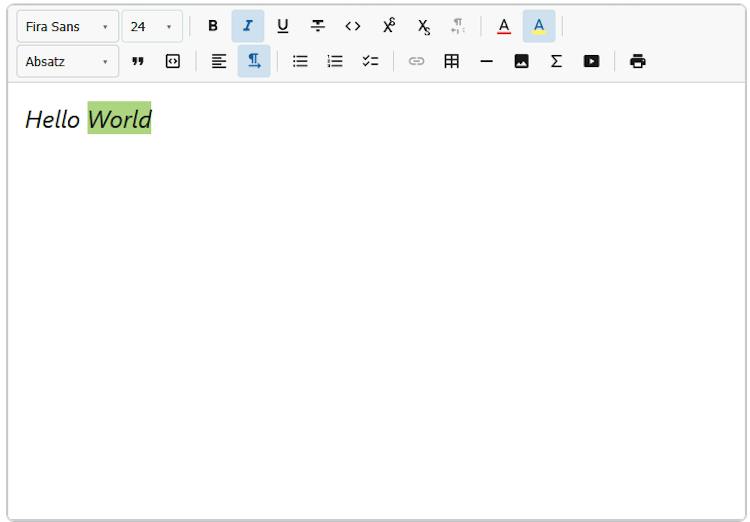Click the insert link icon
Viewport: 750px width, 522px height.
[416, 61]
